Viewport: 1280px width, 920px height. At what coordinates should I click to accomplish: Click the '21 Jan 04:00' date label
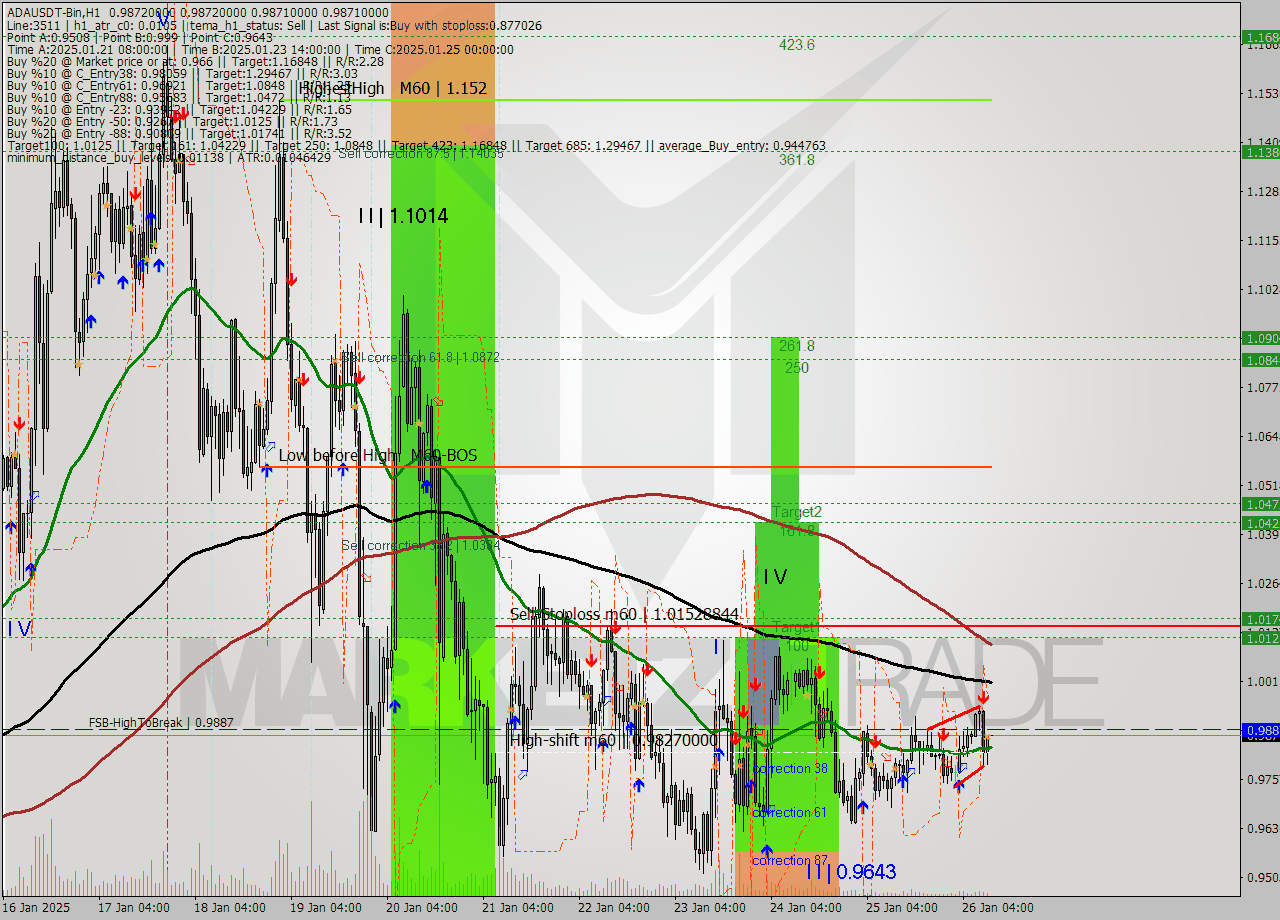[520, 908]
